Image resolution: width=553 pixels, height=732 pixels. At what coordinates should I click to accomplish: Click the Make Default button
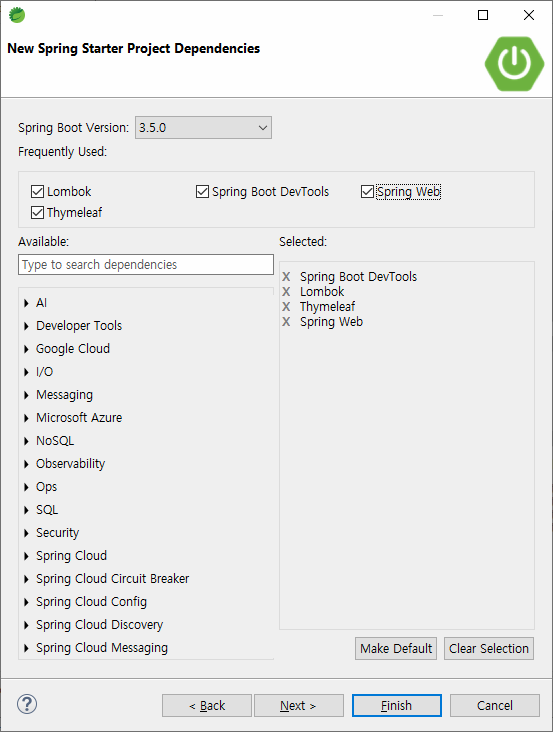(396, 648)
